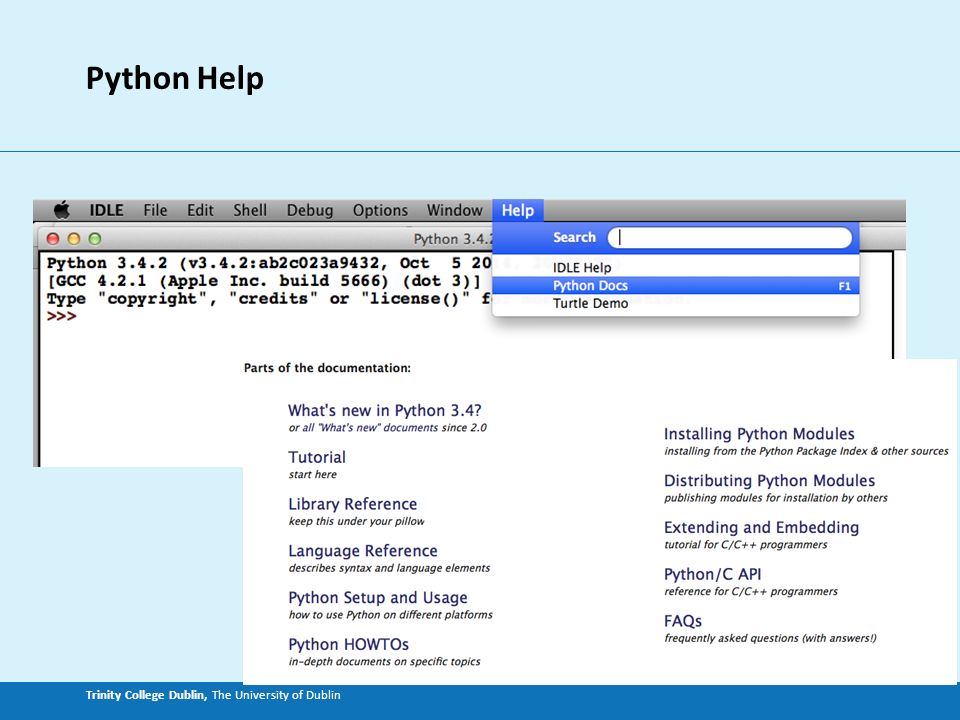The height and width of the screenshot is (720, 960).
Task: Click the "Python Help" slide title
Action: (174, 79)
